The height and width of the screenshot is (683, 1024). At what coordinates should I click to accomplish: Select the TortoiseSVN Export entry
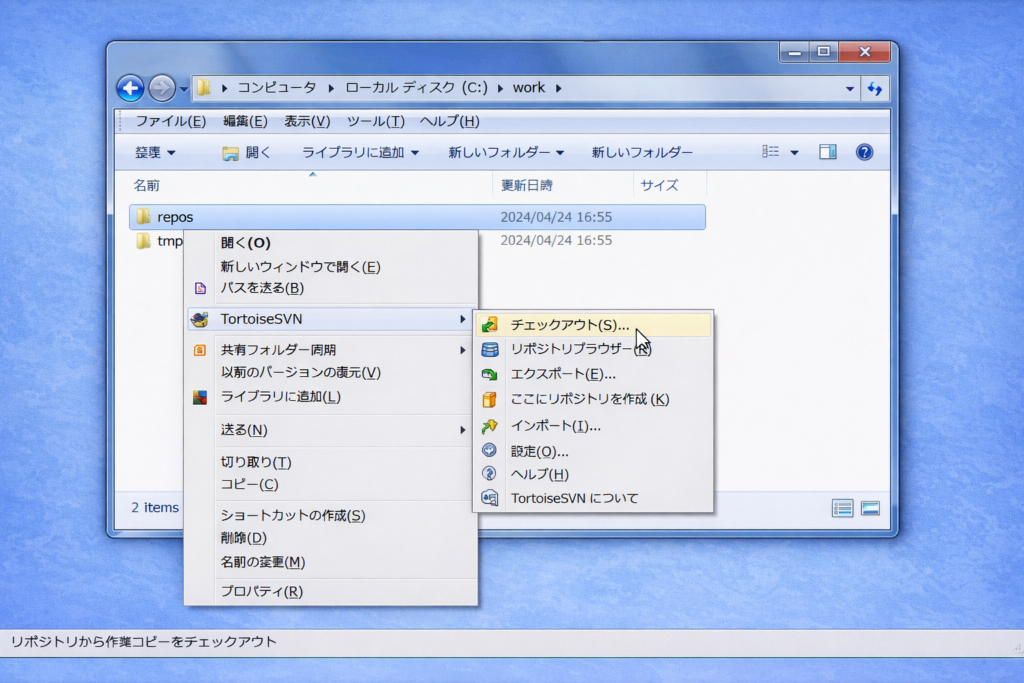tap(563, 374)
